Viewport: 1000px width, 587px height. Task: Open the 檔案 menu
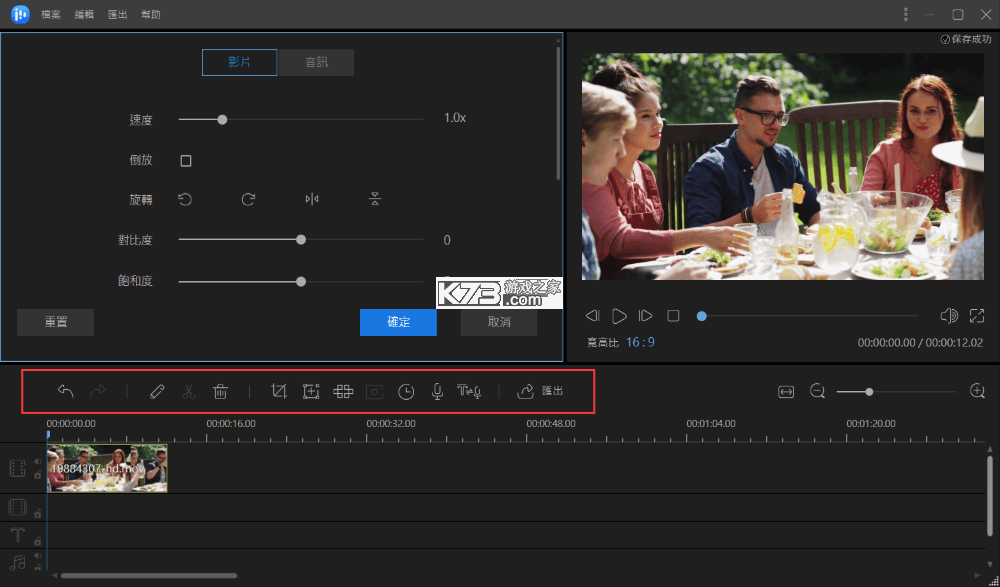[x=51, y=15]
